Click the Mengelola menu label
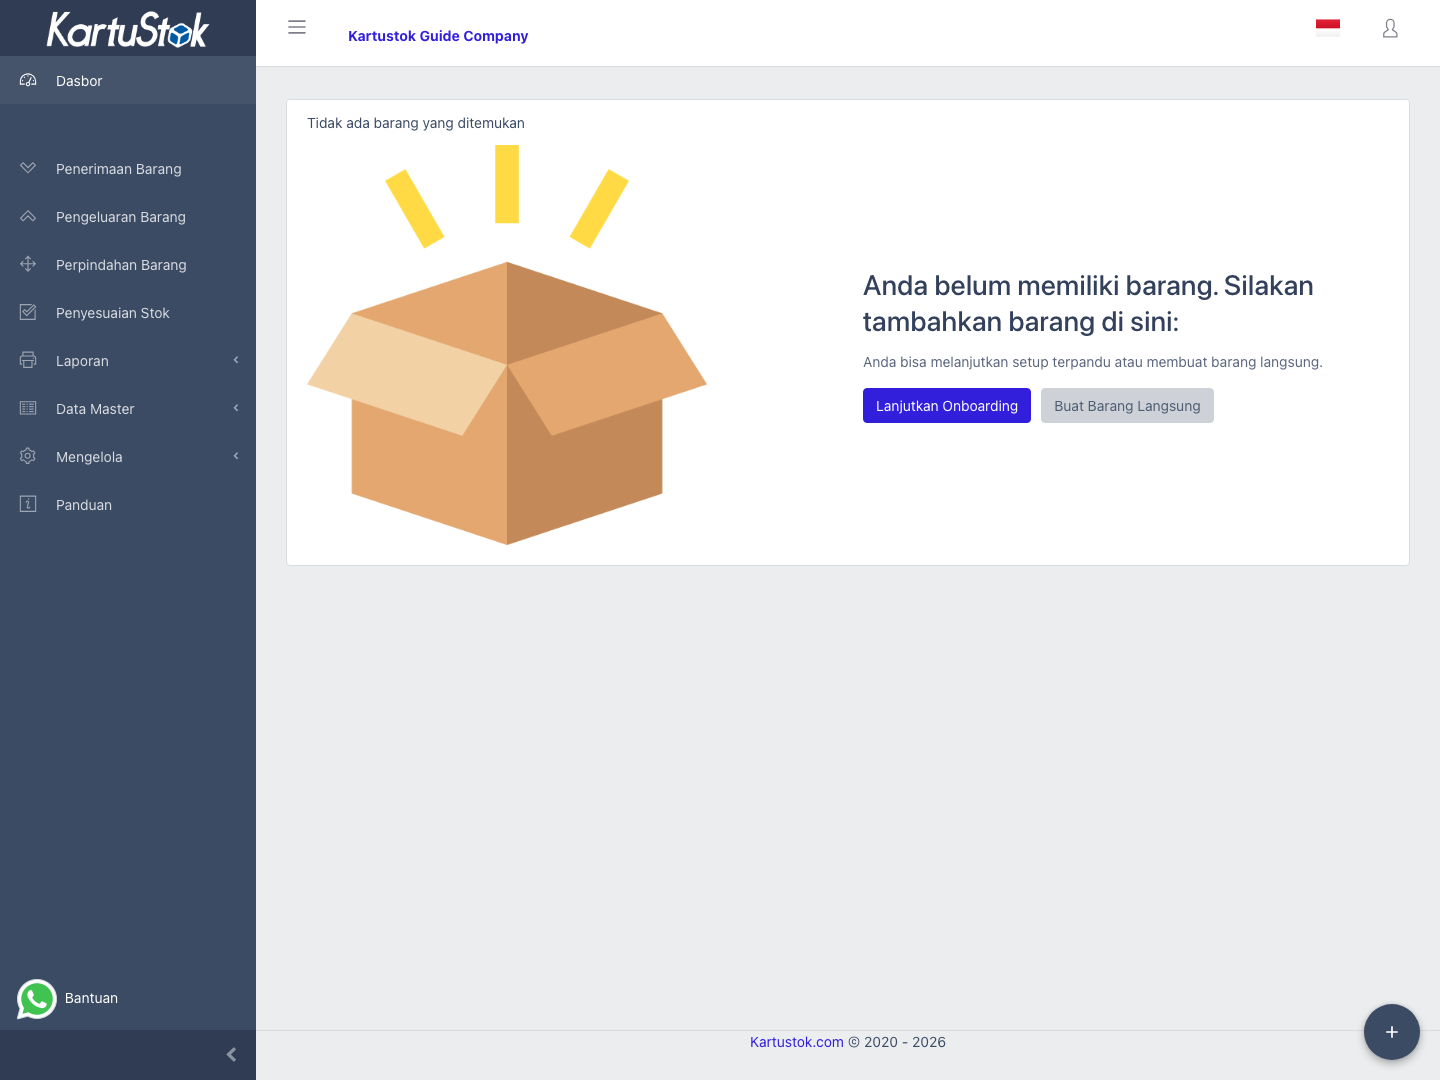This screenshot has width=1440, height=1080. (x=89, y=457)
